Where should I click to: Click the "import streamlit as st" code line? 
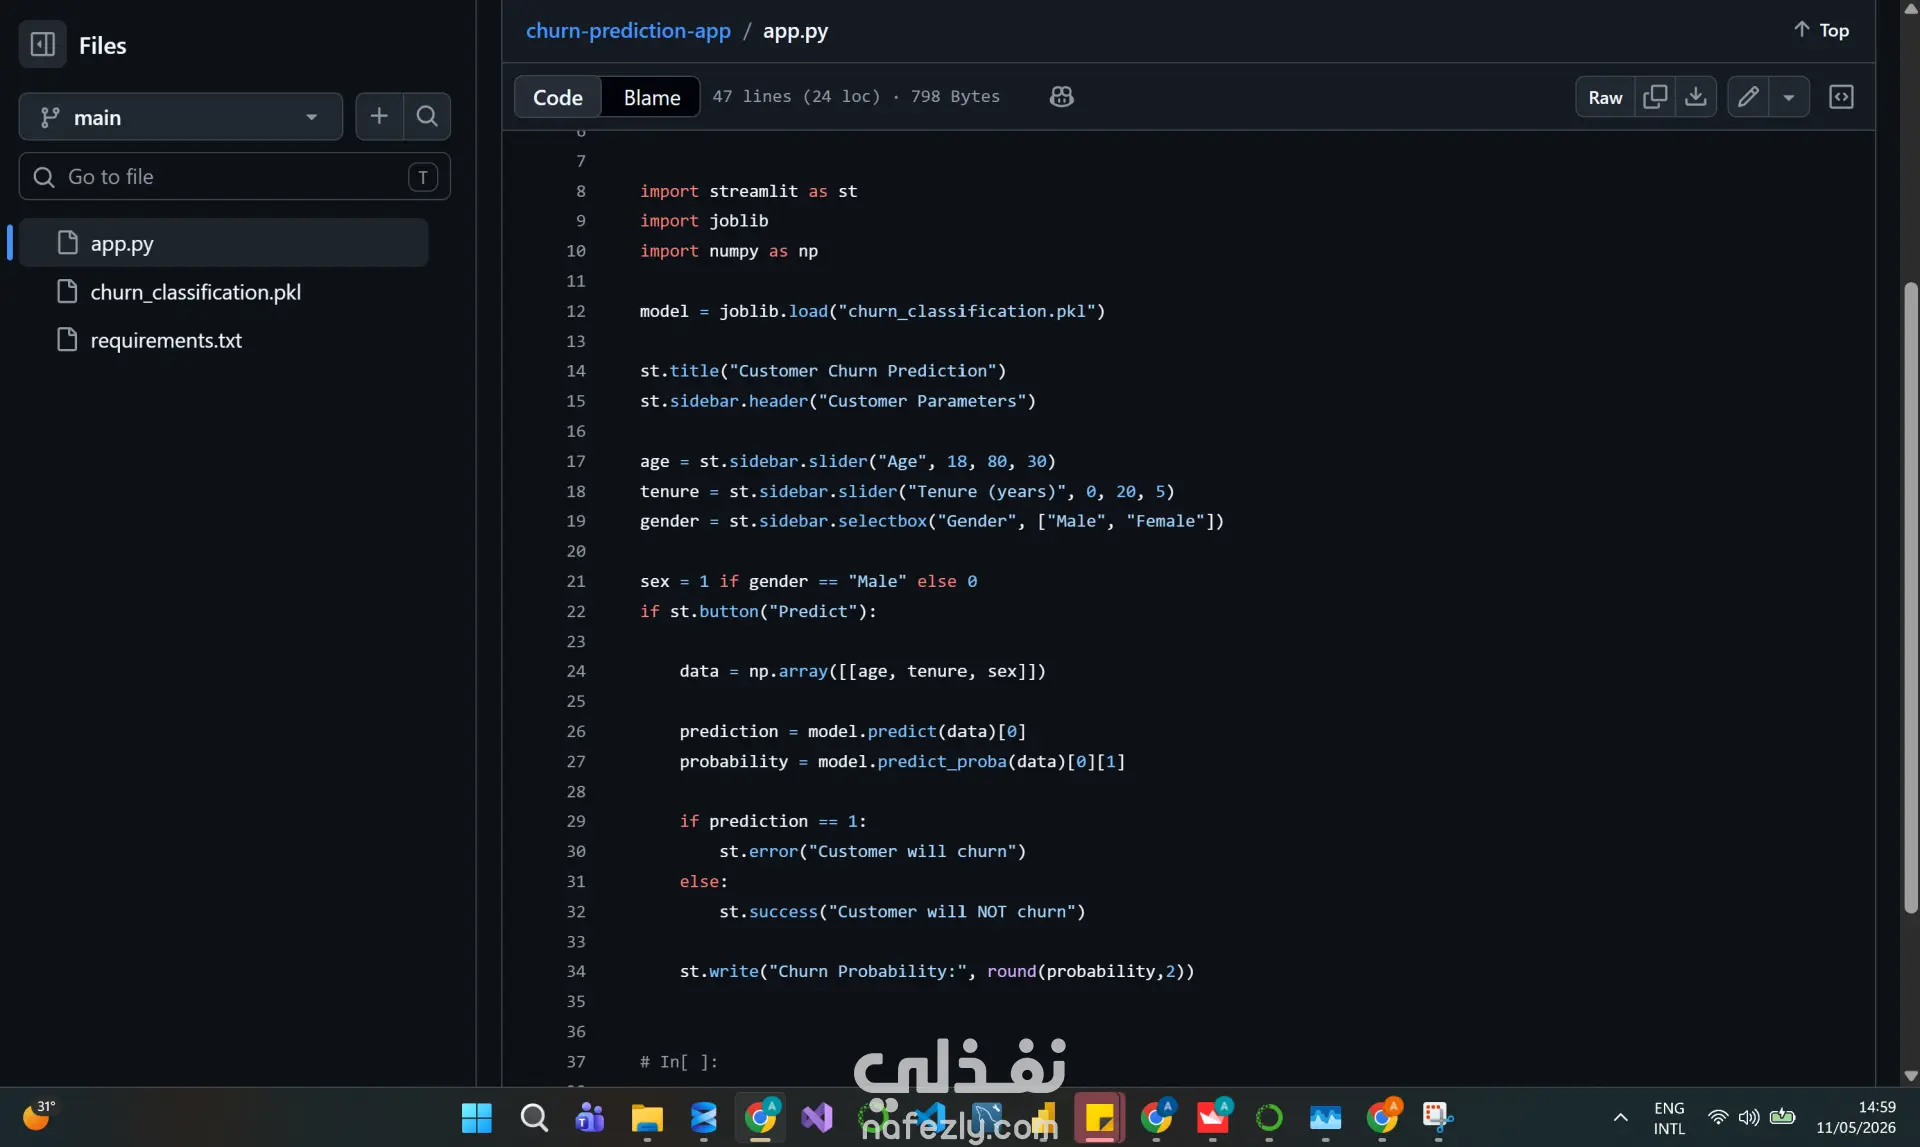click(x=748, y=191)
